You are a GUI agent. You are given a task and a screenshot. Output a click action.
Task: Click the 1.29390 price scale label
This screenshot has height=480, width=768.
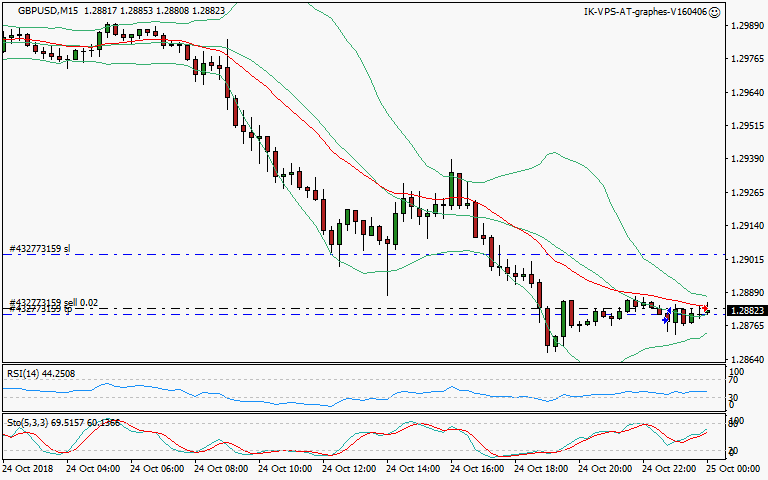click(747, 159)
